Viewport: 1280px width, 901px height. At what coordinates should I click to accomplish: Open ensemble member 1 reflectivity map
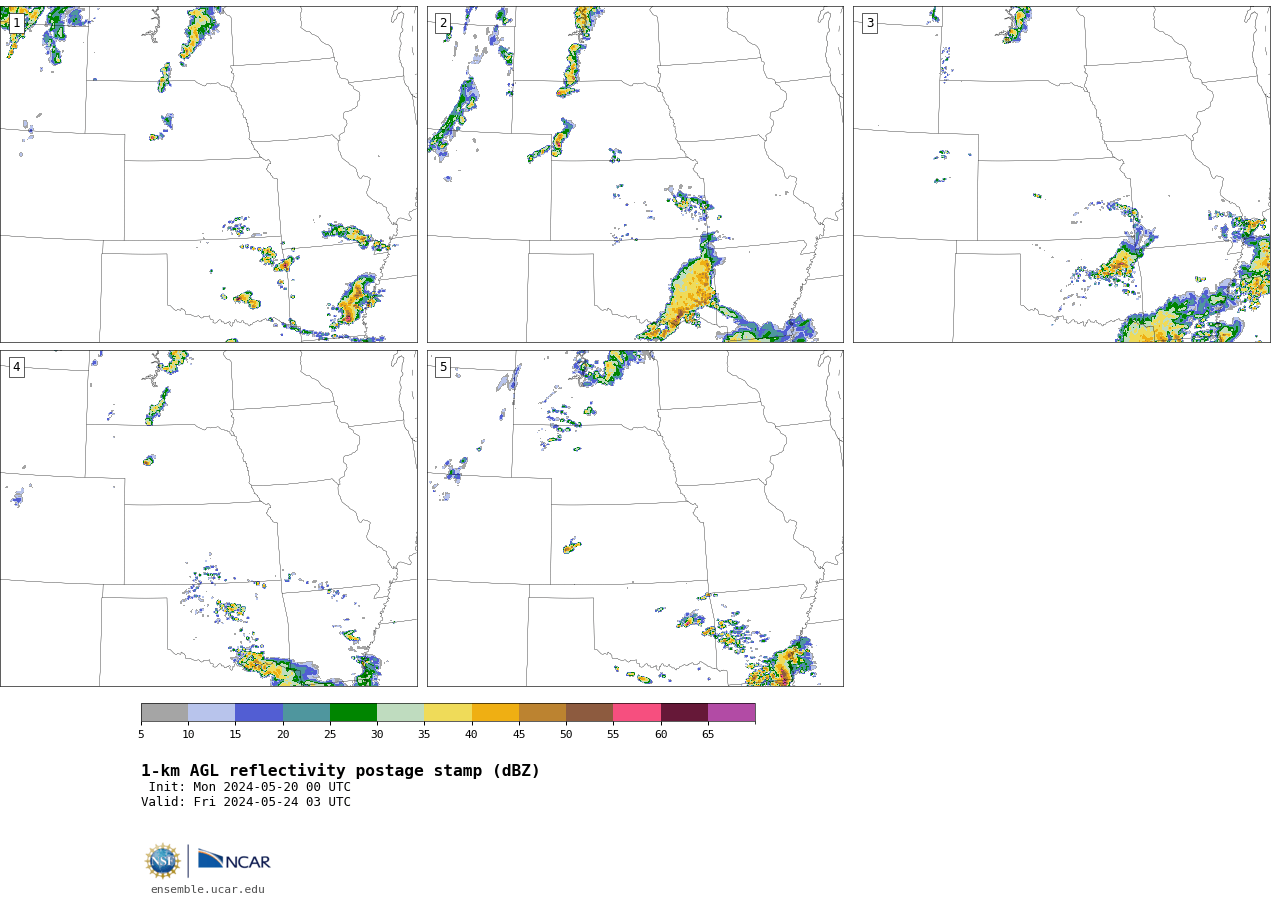click(208, 174)
